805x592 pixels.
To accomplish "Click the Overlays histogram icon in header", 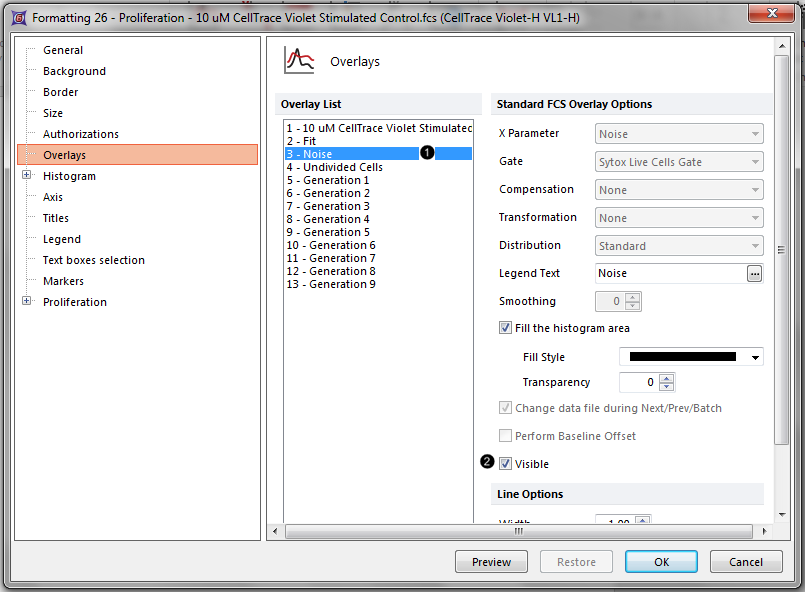I will click(299, 61).
